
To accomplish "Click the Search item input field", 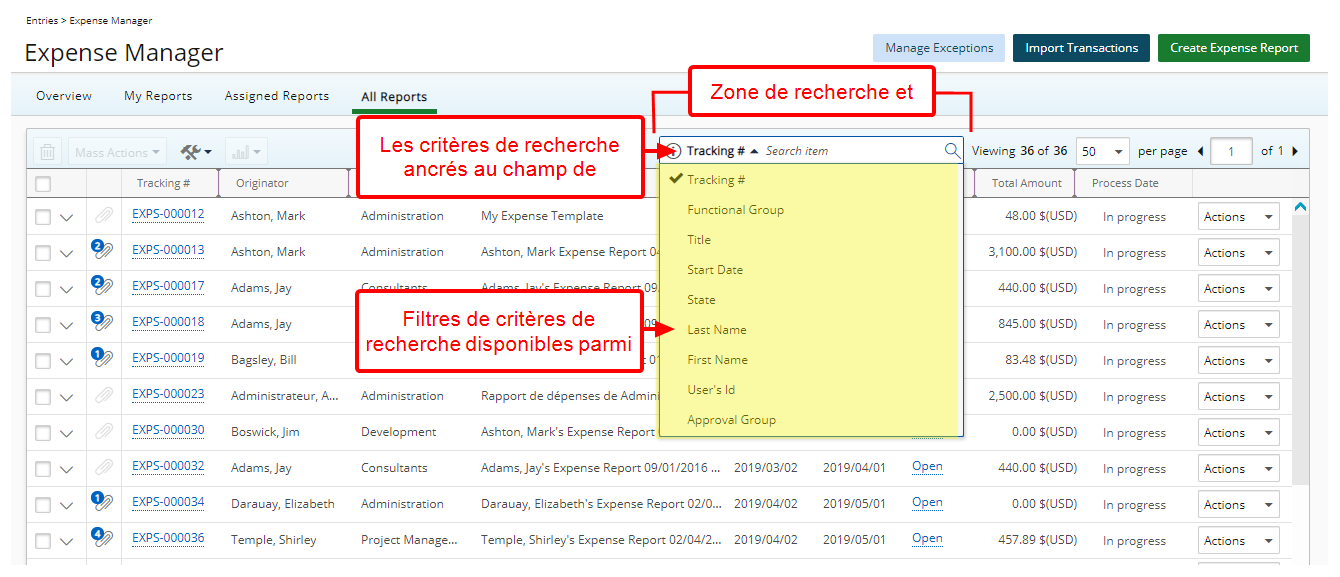I will click(x=850, y=151).
